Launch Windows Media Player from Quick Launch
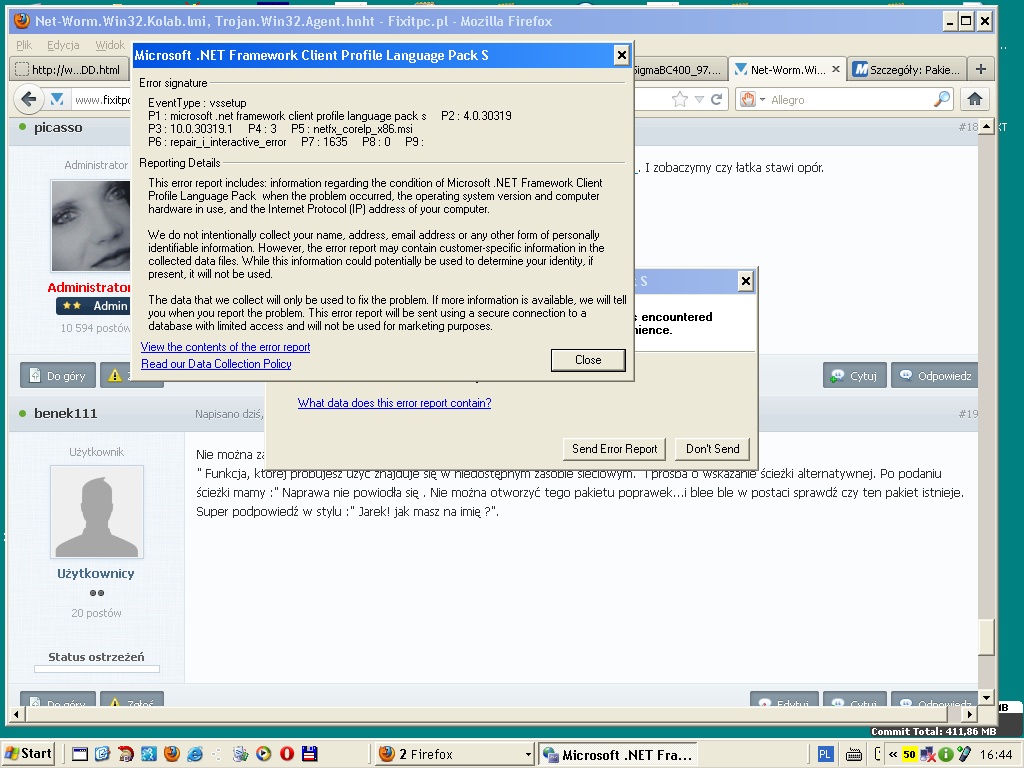Screen dimensions: 1024x768 tap(264, 754)
